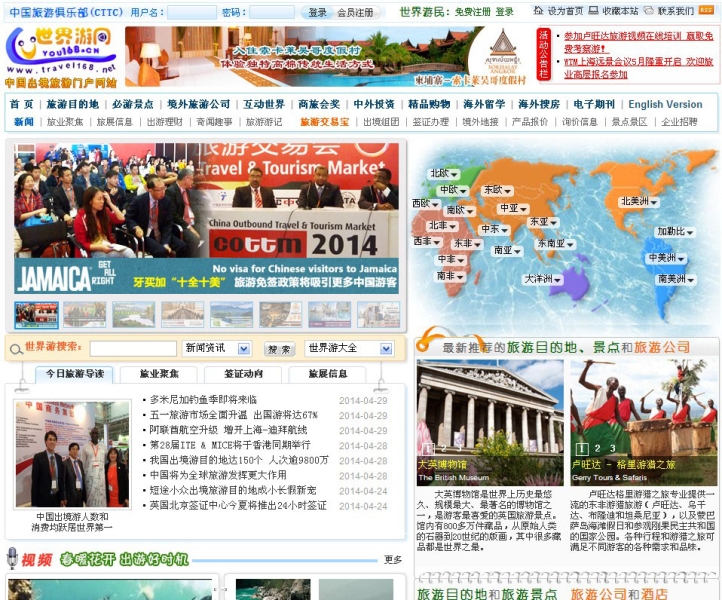
Task: Click the 世界游搜索 keyword input field
Action: [x=133, y=349]
